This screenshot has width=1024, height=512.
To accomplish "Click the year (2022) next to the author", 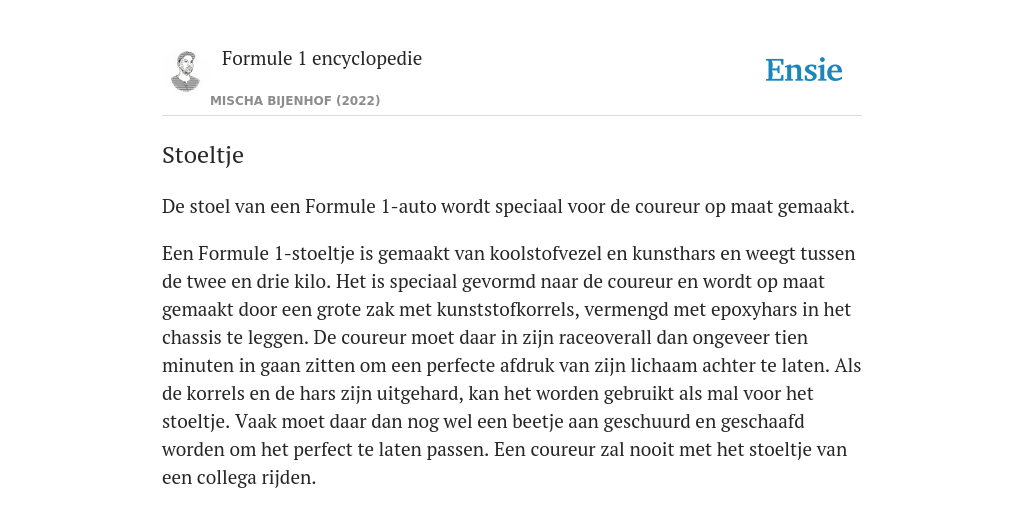I will pyautogui.click(x=358, y=101).
